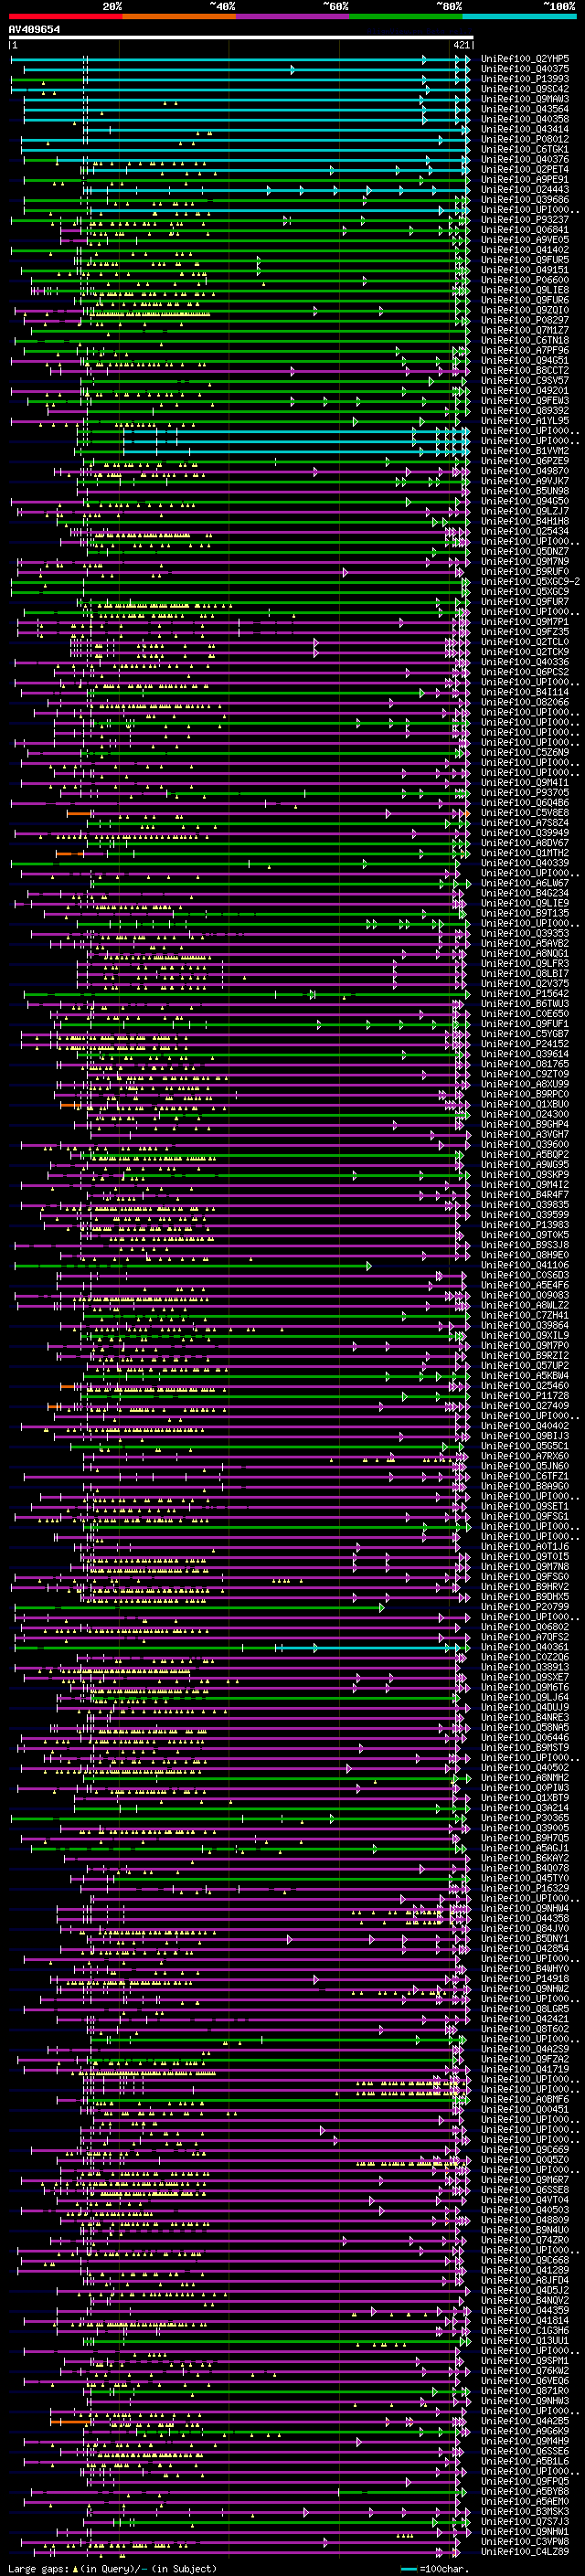The height and width of the screenshot is (2576, 585).
Task: Click the cyan ~100% identity legend segment
Action: pyautogui.click(x=519, y=16)
